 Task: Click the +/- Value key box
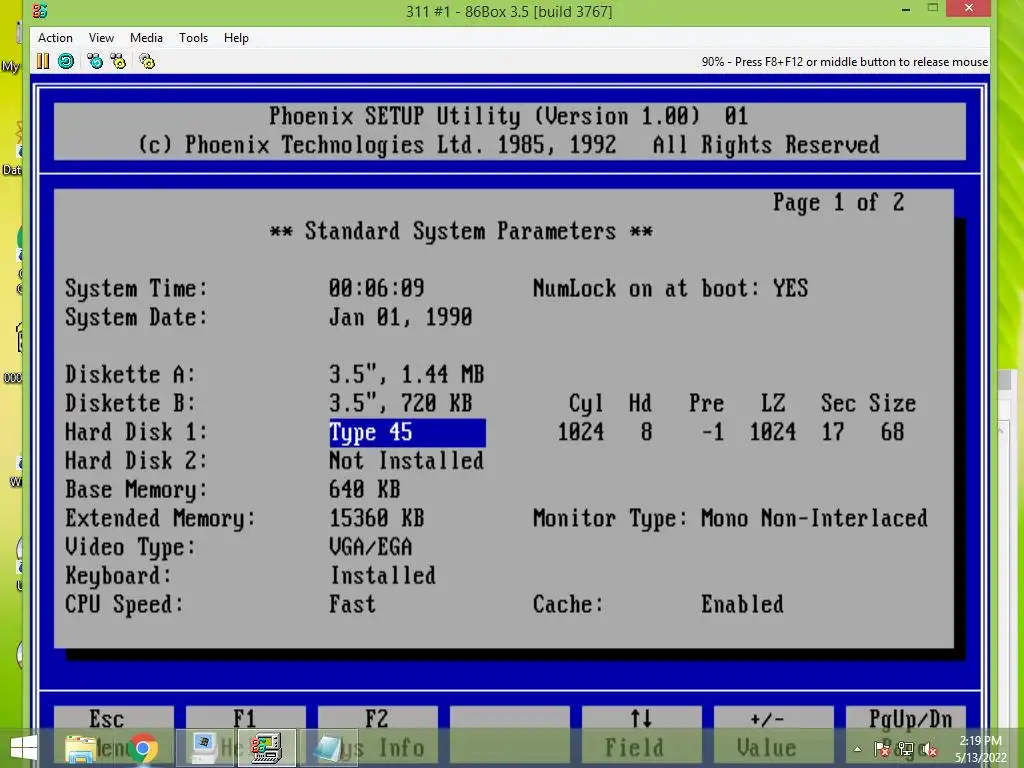tap(773, 734)
